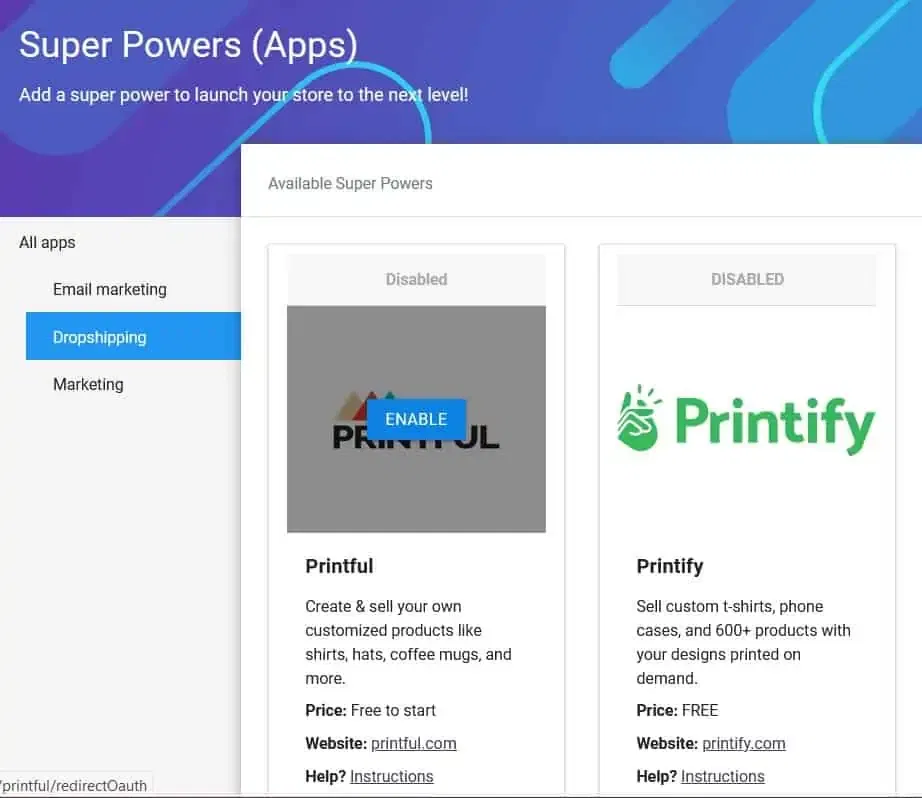Switch to the Available Super Powers tab
The image size is (922, 798).
[x=350, y=183]
